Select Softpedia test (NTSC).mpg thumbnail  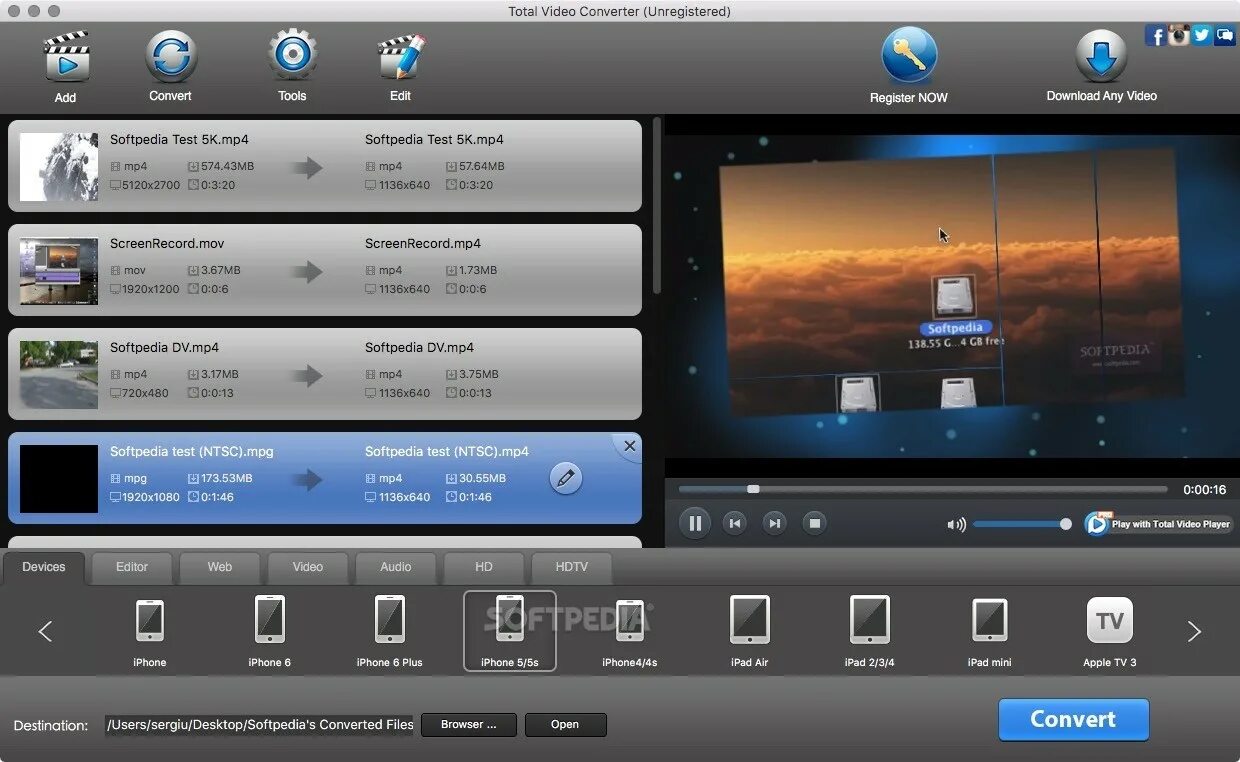(x=59, y=479)
